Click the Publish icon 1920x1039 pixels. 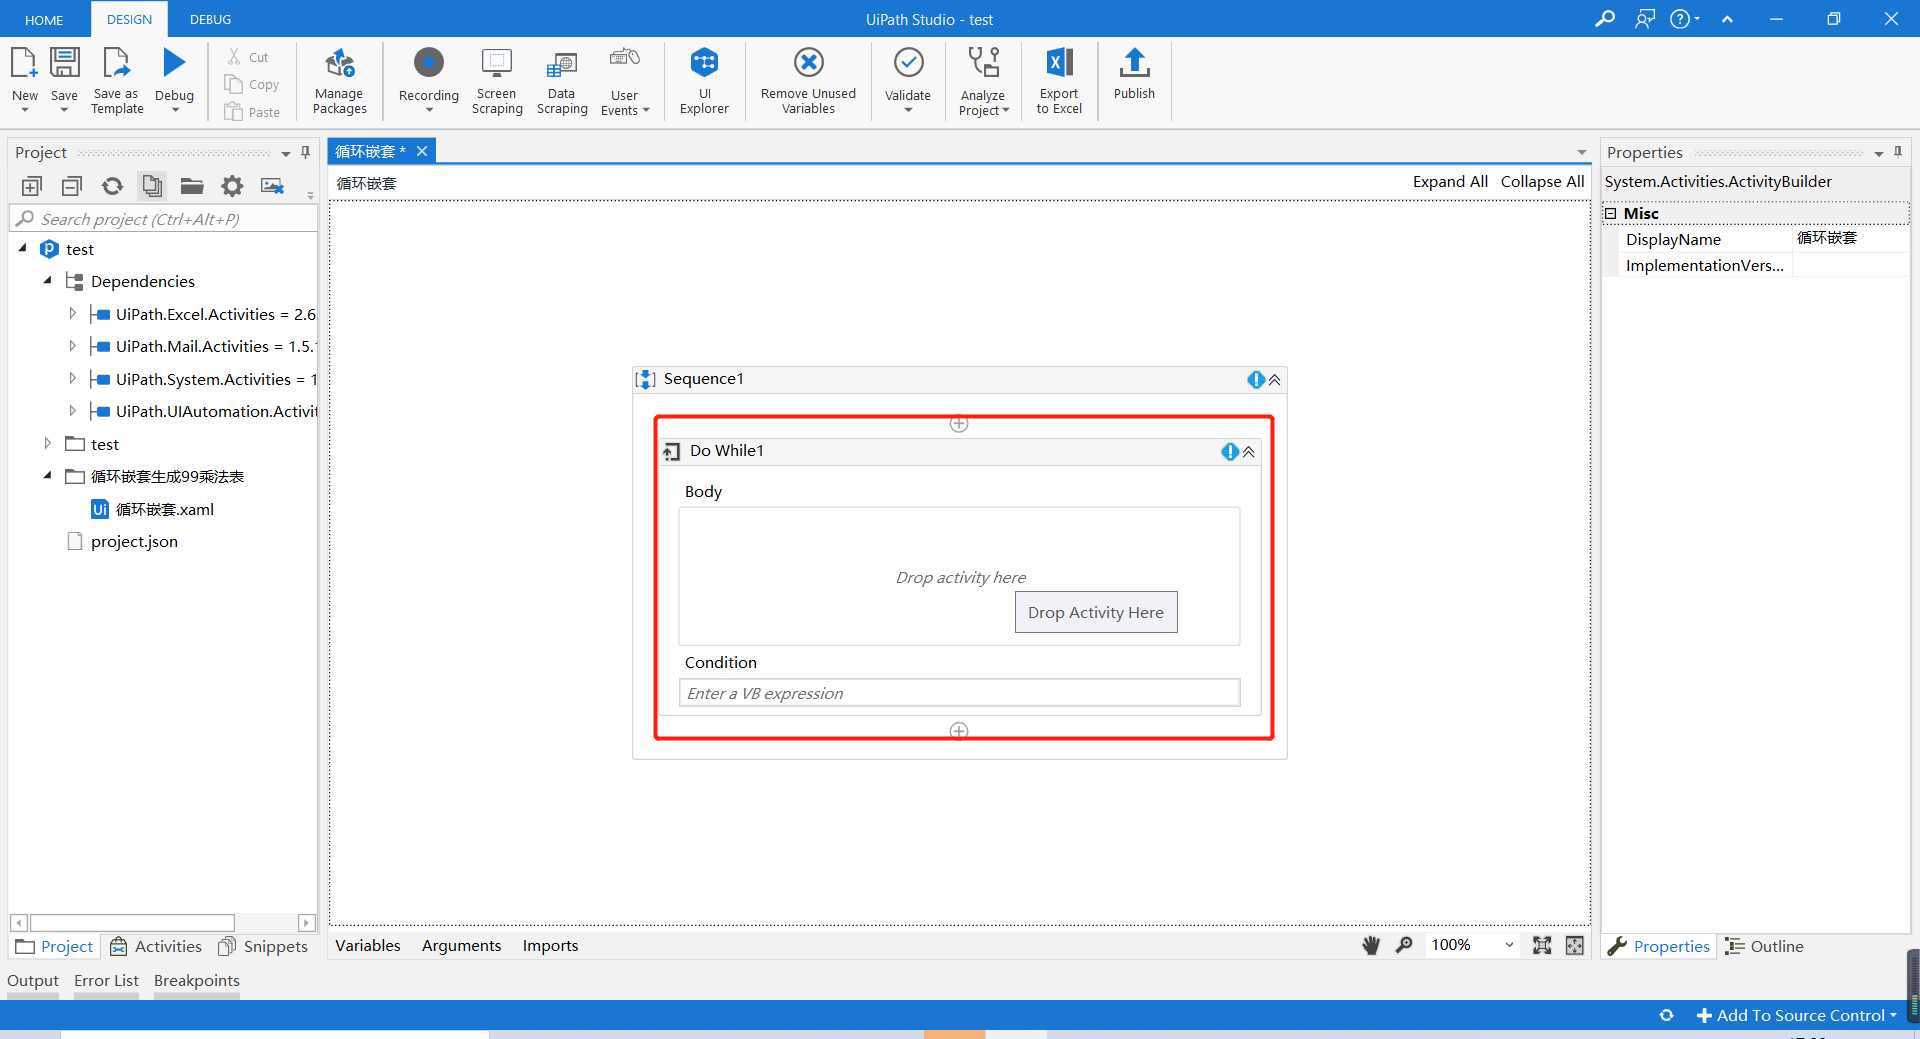click(1134, 63)
